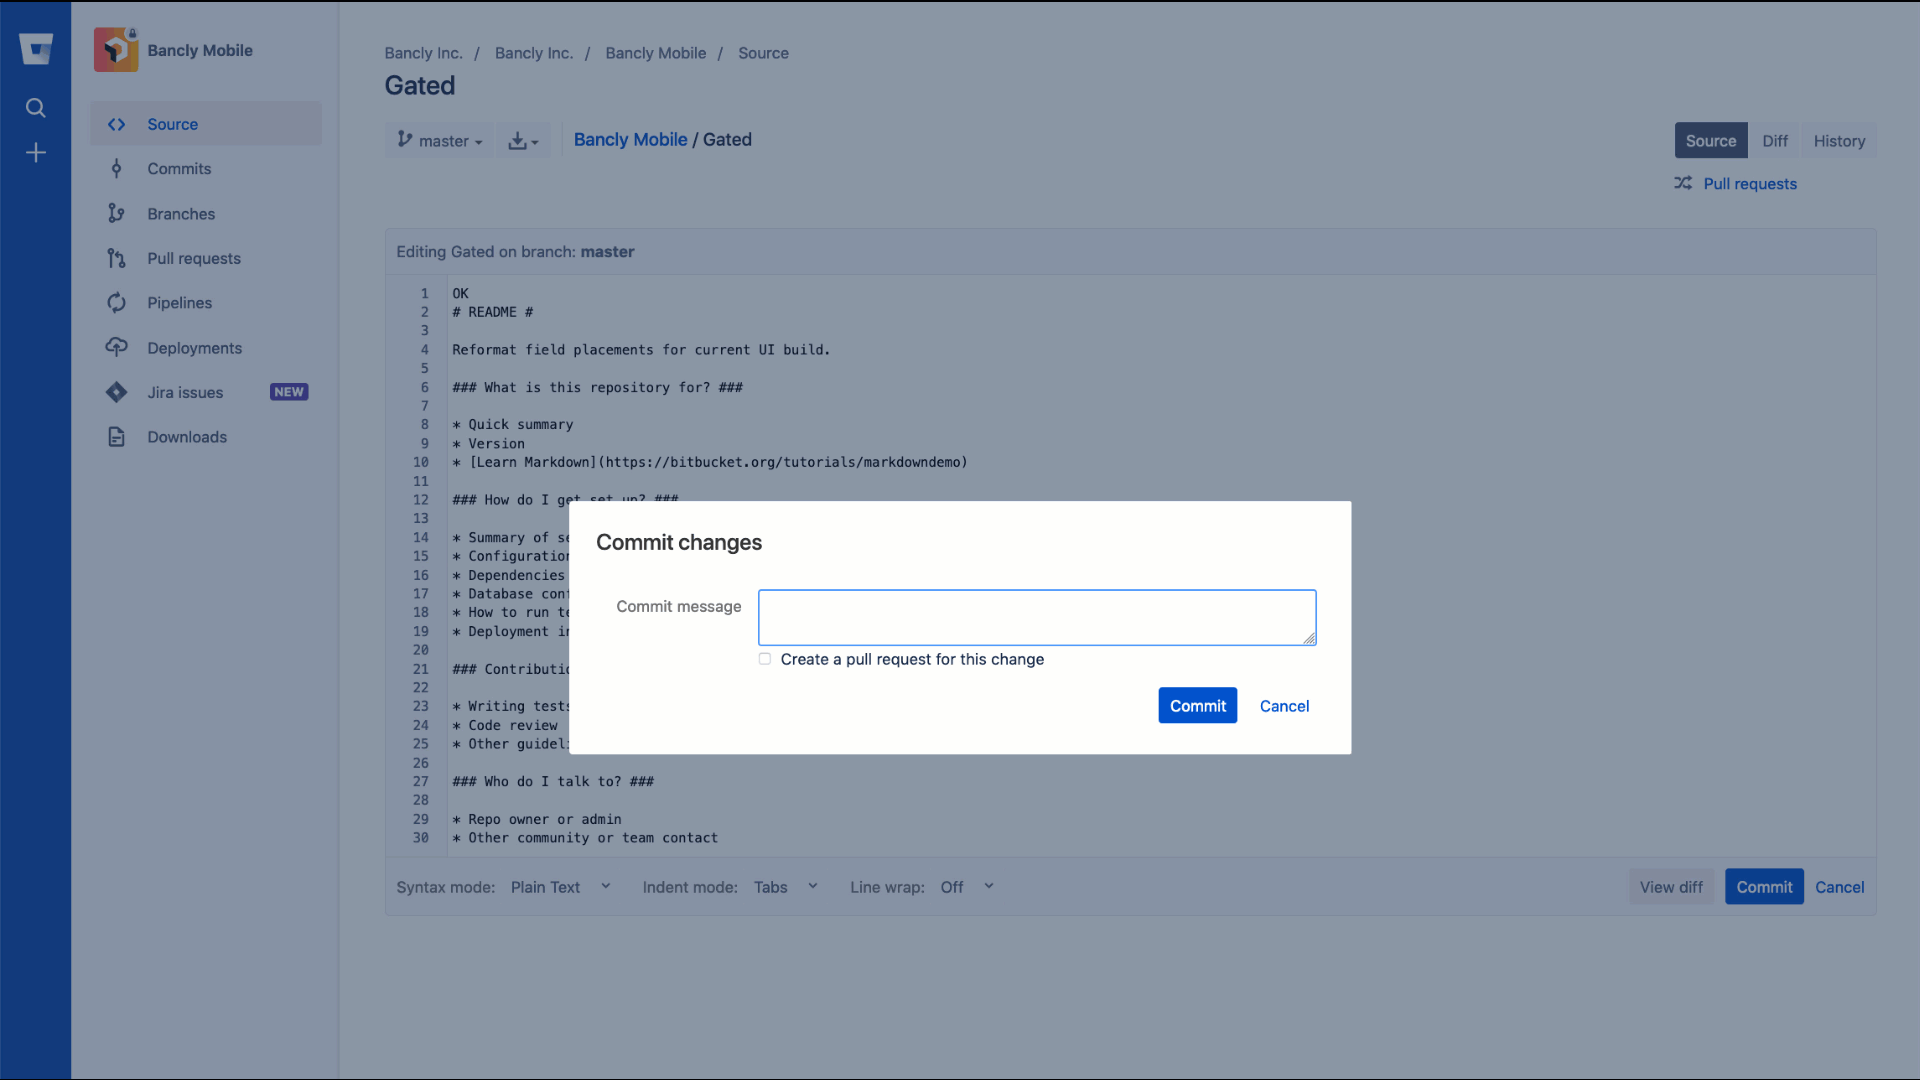Switch to Diff tab
1920x1080 pixels.
[1775, 141]
